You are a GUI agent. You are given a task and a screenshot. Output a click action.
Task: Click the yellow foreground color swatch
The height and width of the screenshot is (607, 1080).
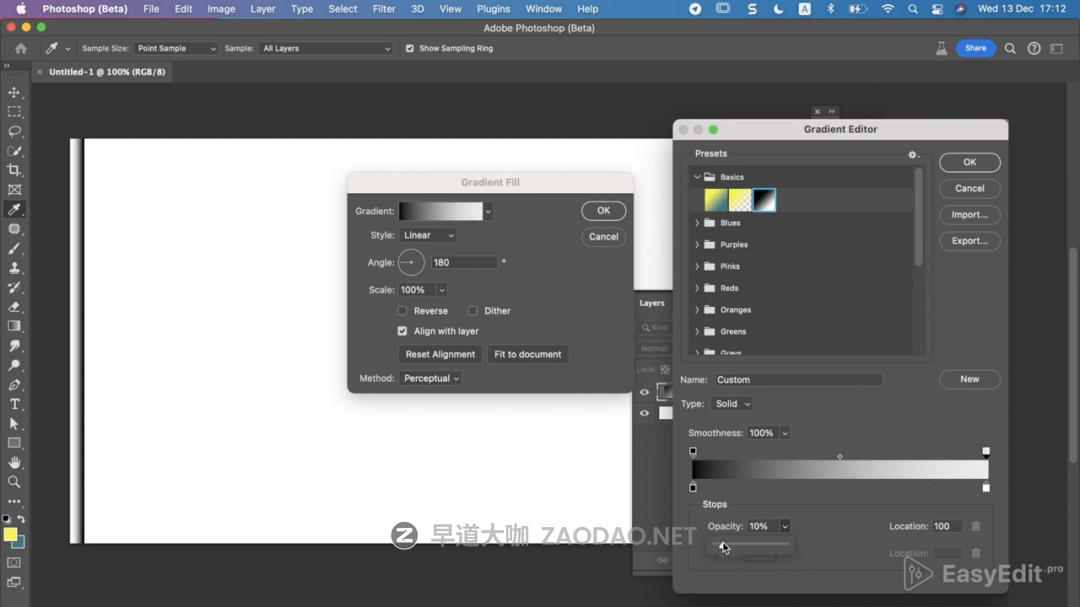coord(10,534)
